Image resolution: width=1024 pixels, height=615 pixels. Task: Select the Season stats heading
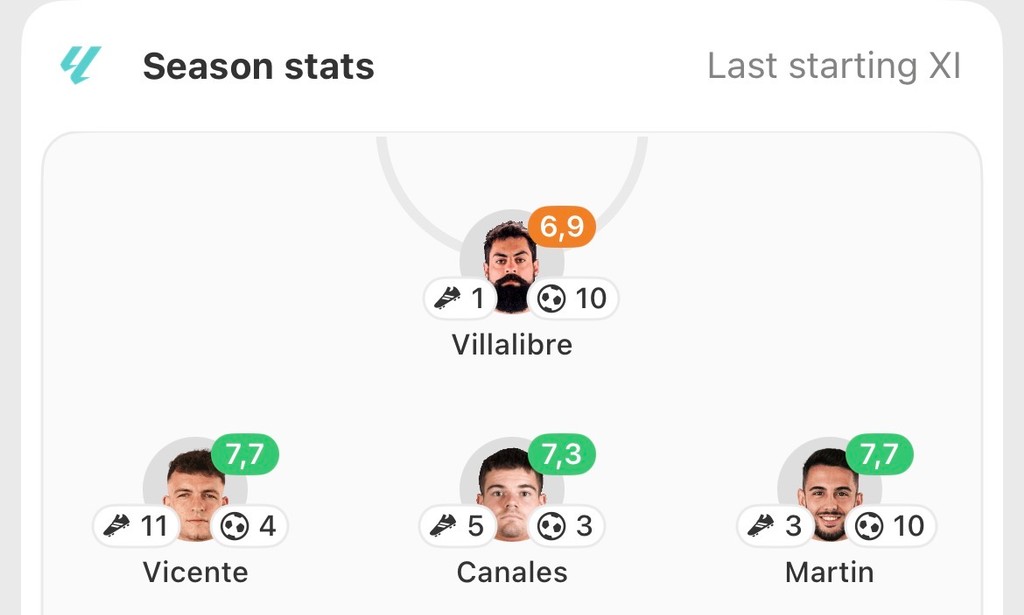(x=258, y=67)
